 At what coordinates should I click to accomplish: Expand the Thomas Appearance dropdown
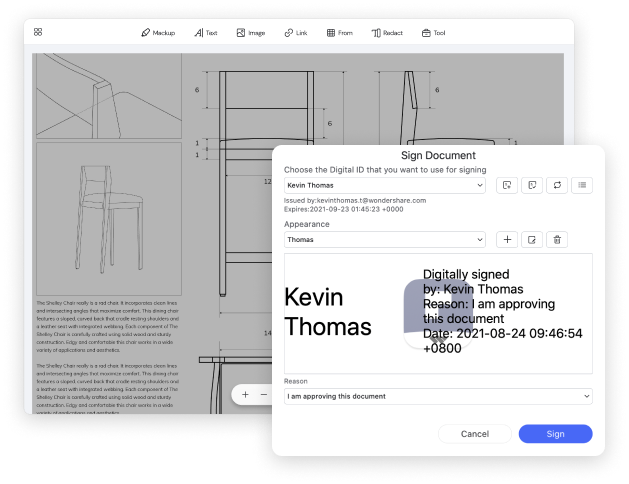[385, 240]
